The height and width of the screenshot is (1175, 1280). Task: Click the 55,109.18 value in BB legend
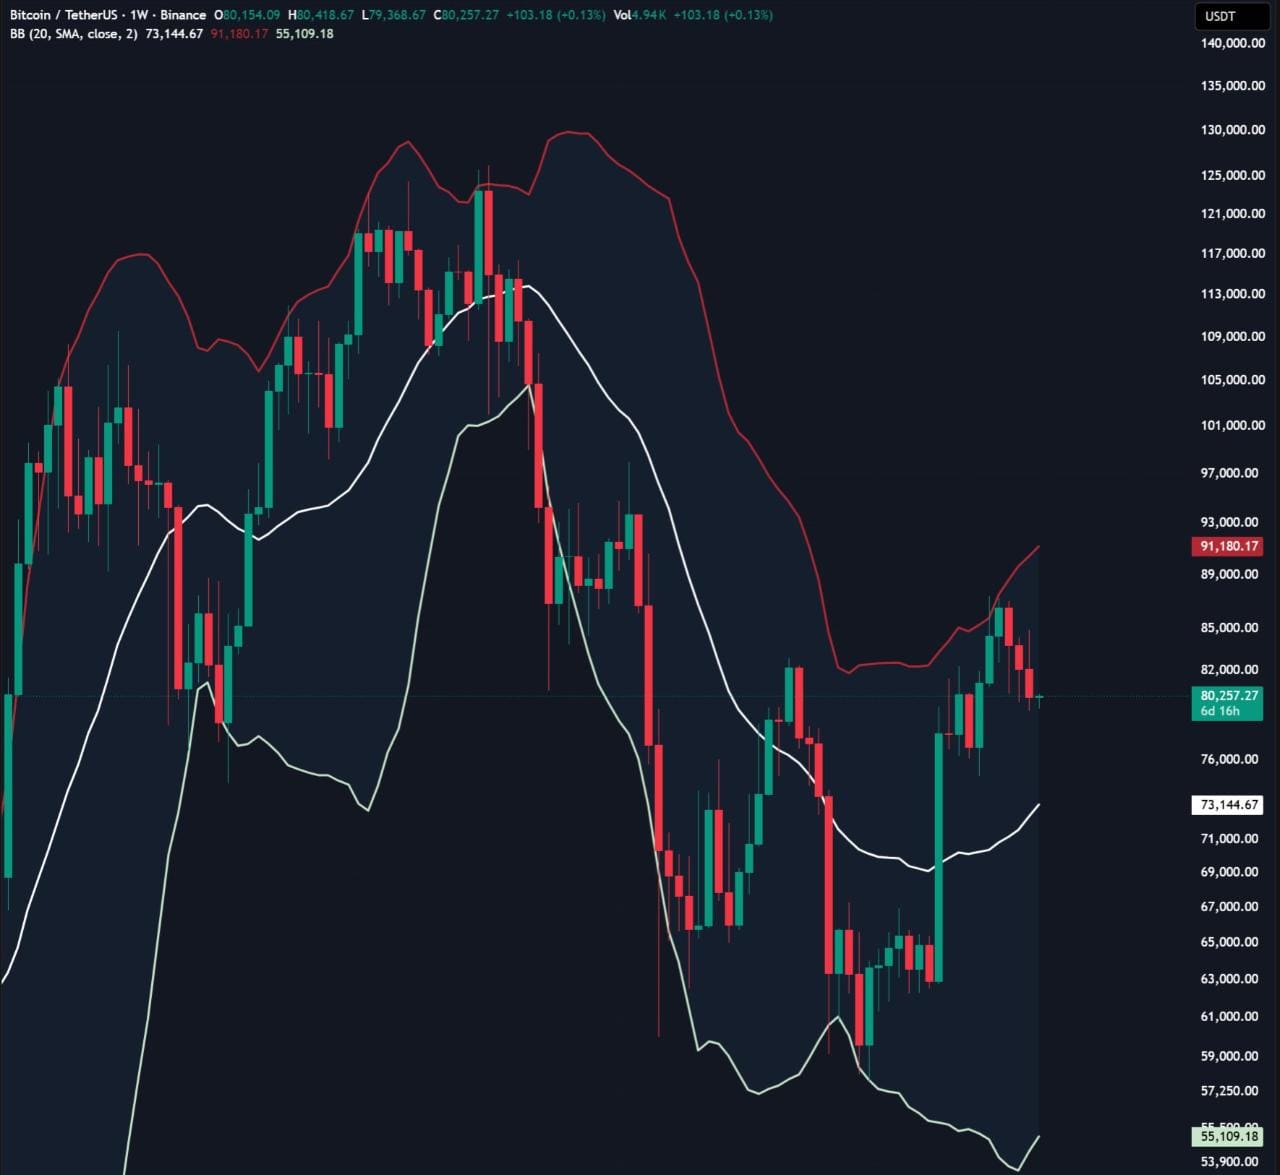click(304, 34)
